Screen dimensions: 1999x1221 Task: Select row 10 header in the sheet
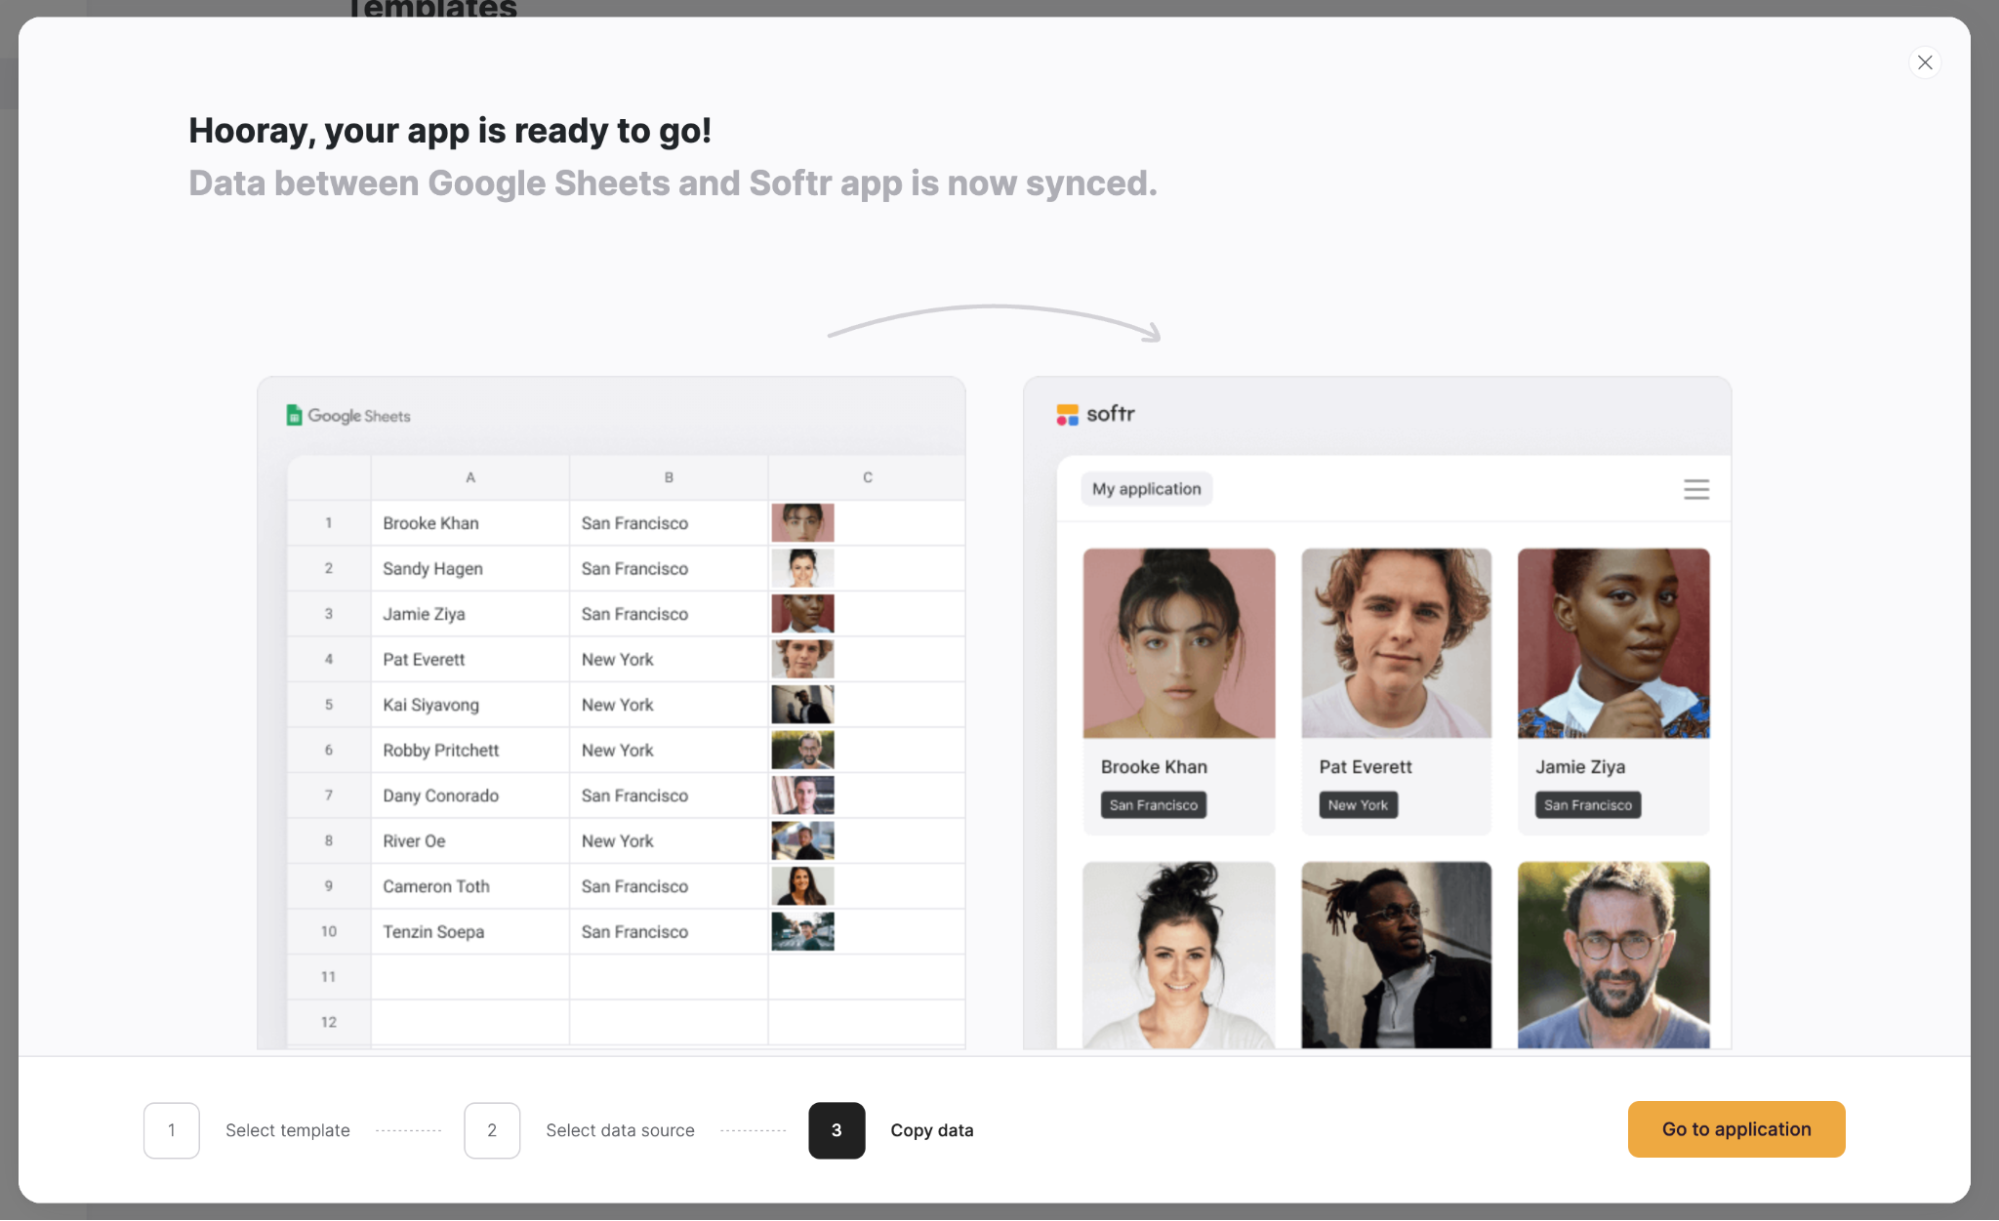pos(328,931)
